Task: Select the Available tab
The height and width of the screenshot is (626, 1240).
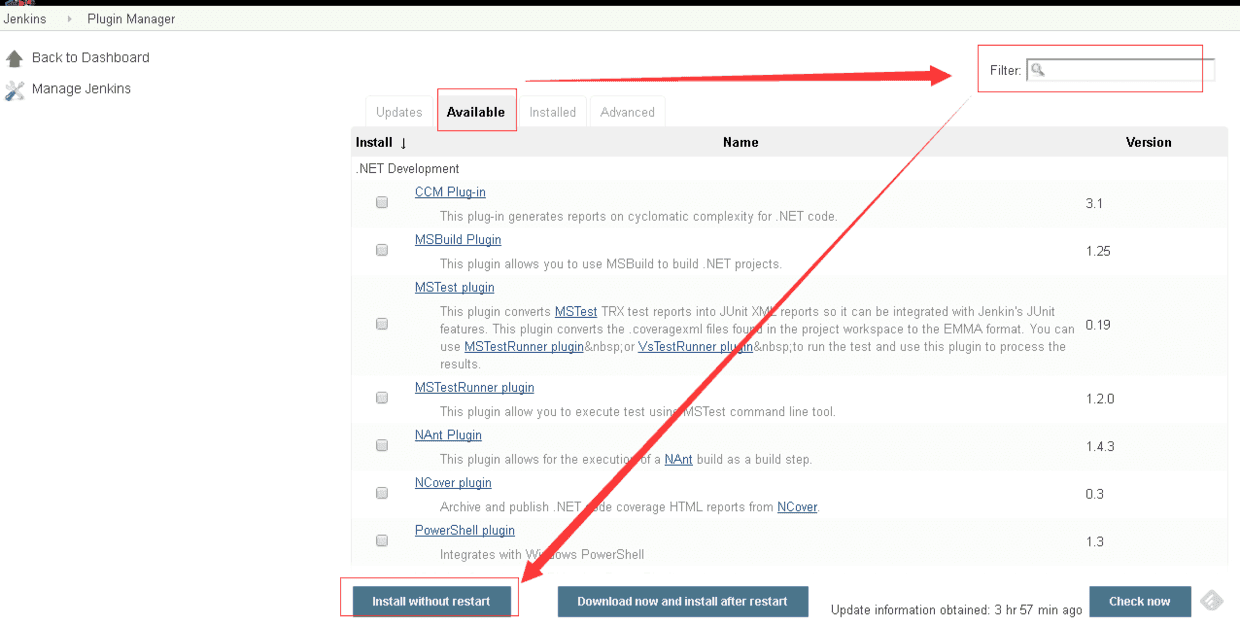Action: pyautogui.click(x=476, y=112)
